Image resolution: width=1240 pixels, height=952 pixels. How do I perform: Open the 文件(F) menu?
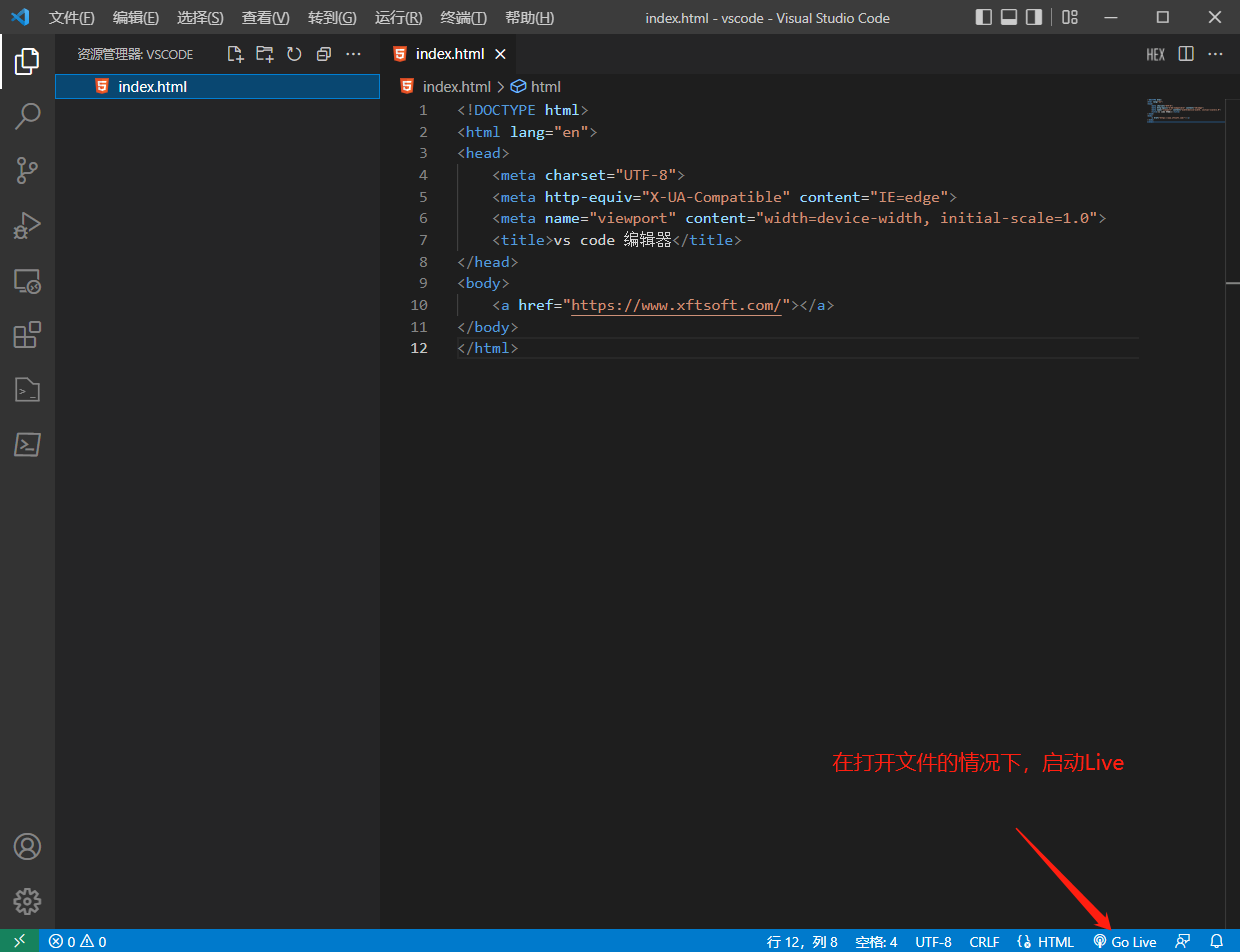pos(70,17)
